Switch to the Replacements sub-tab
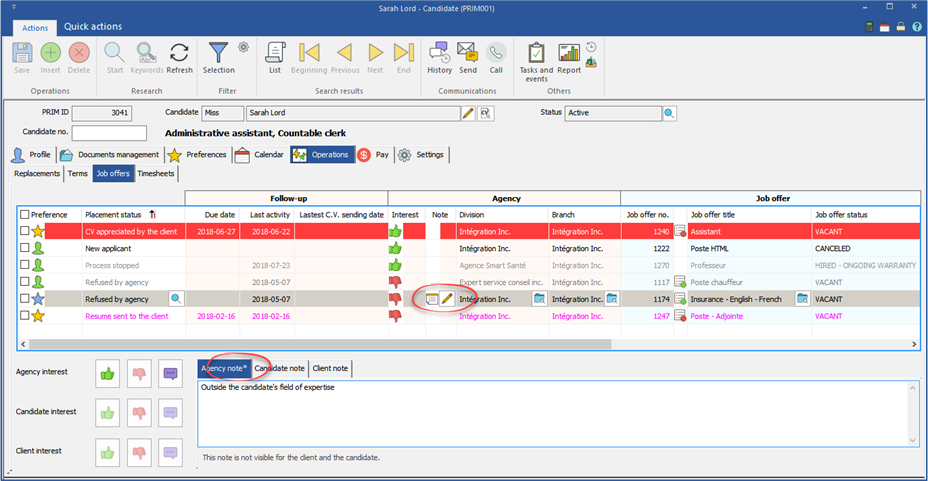 (37, 173)
